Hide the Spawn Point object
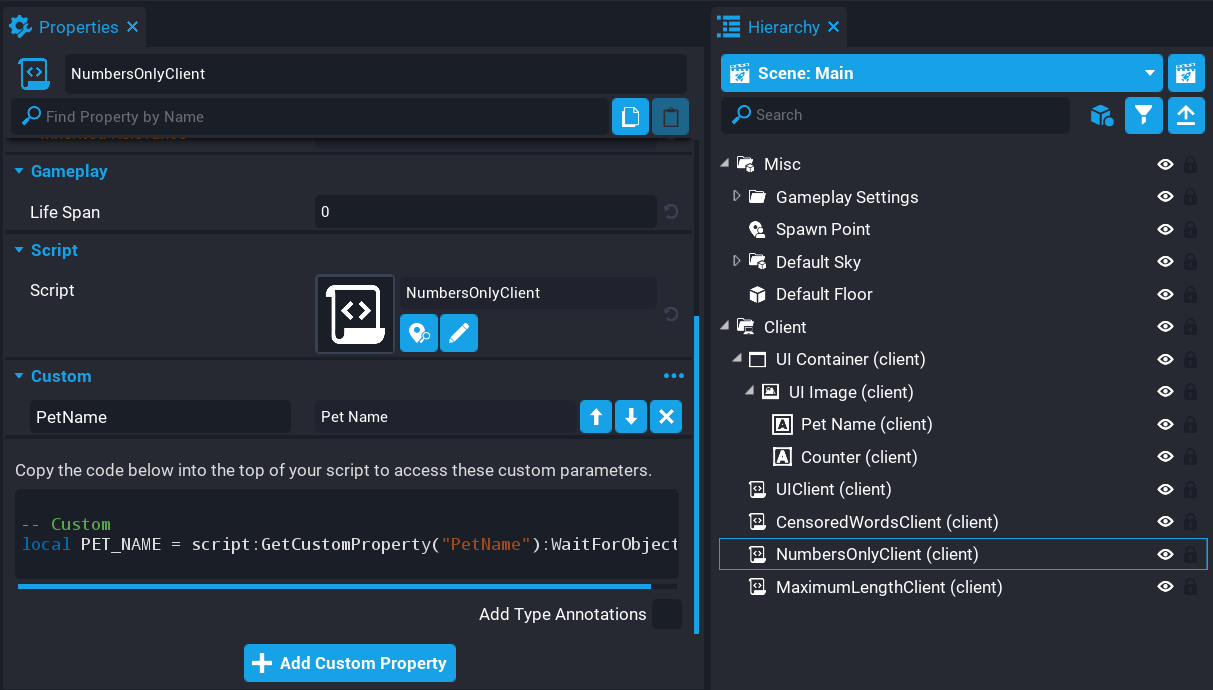This screenshot has height=690, width=1213. (x=1164, y=230)
